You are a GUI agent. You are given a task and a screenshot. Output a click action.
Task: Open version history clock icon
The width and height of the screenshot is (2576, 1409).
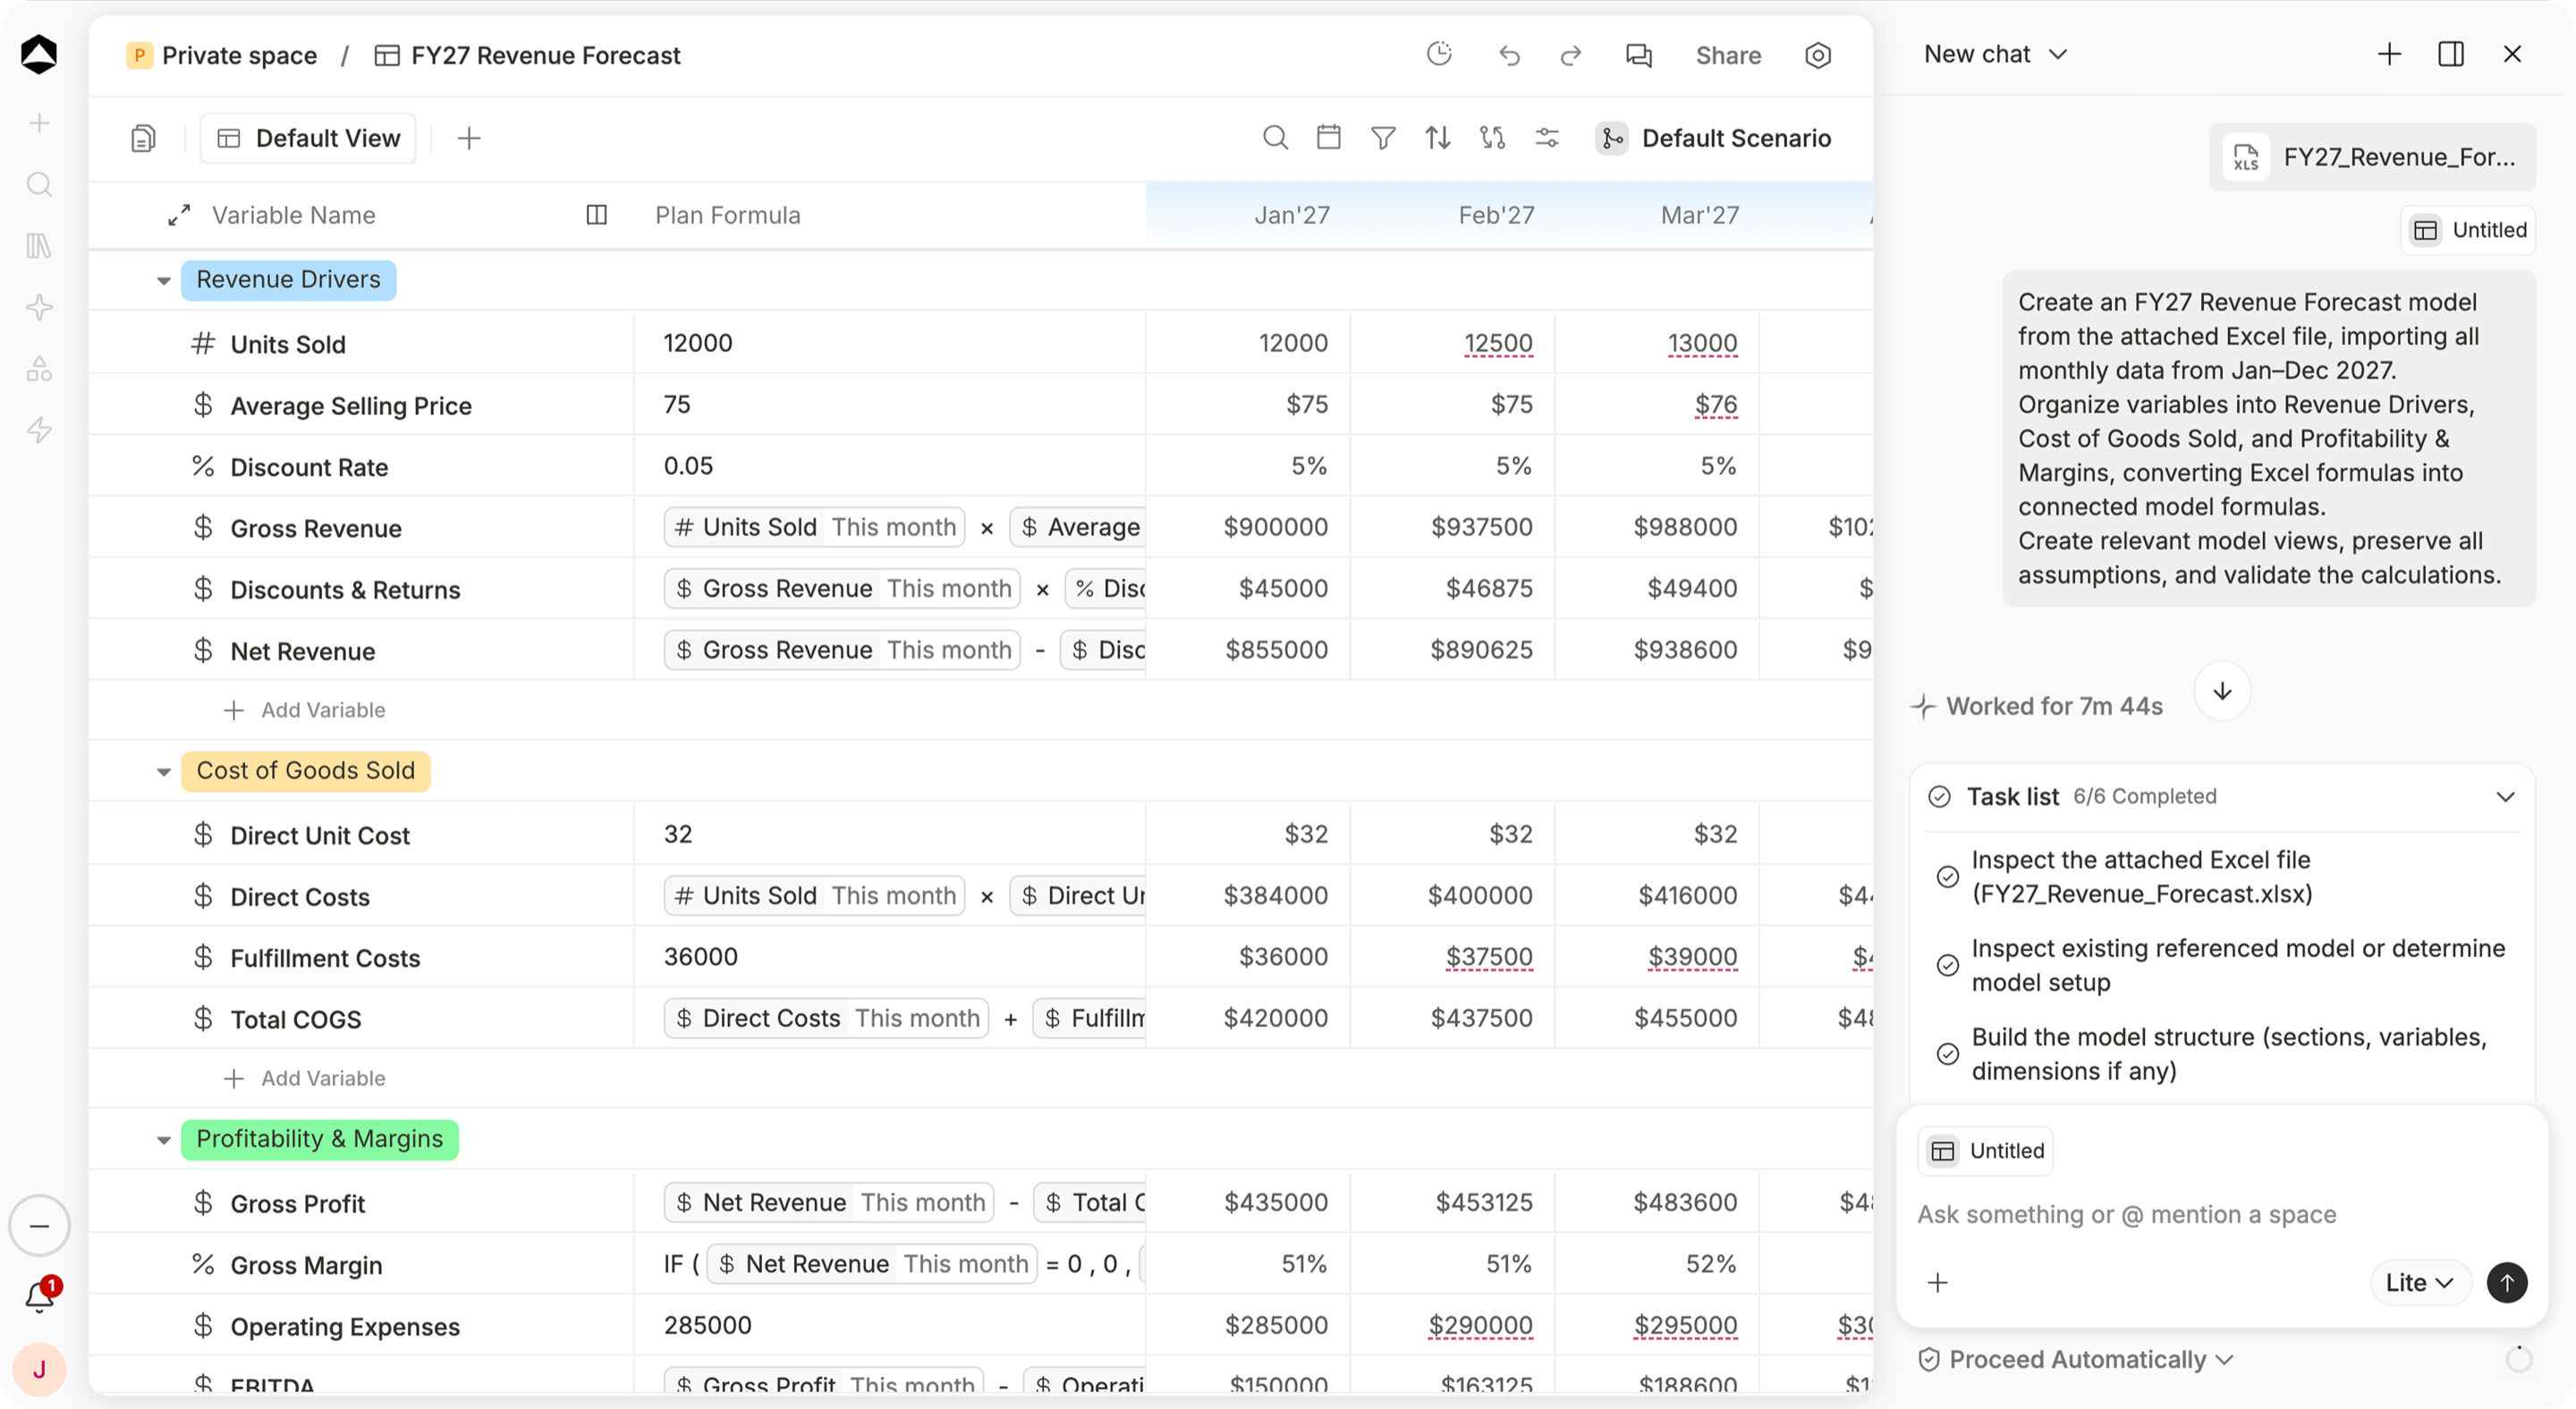point(1439,54)
